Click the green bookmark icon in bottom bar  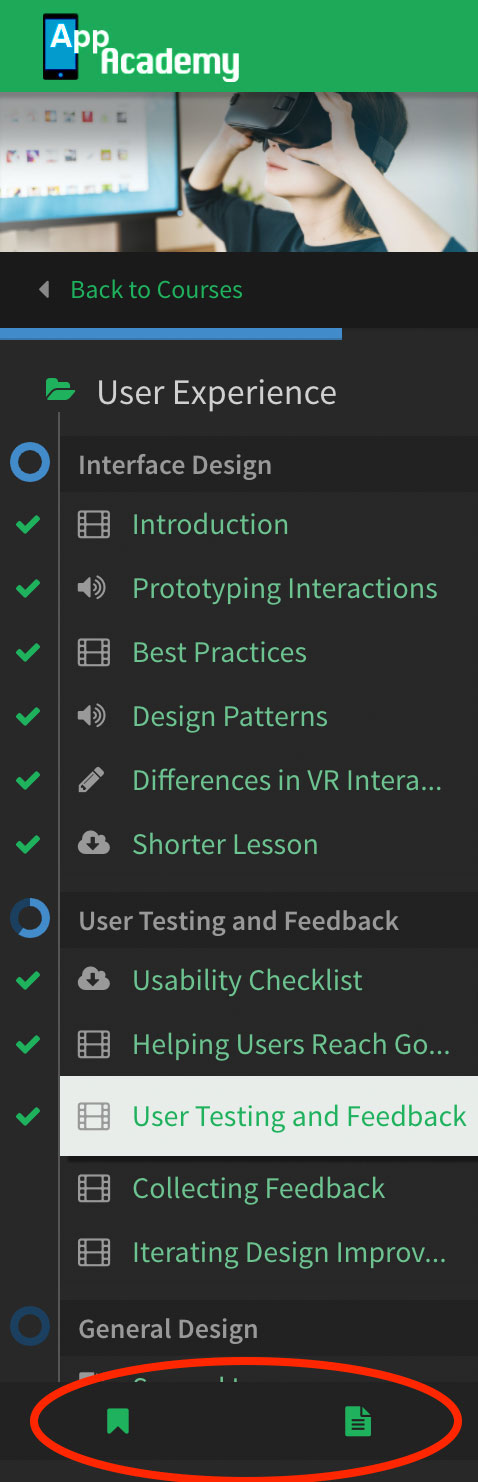tap(118, 1421)
